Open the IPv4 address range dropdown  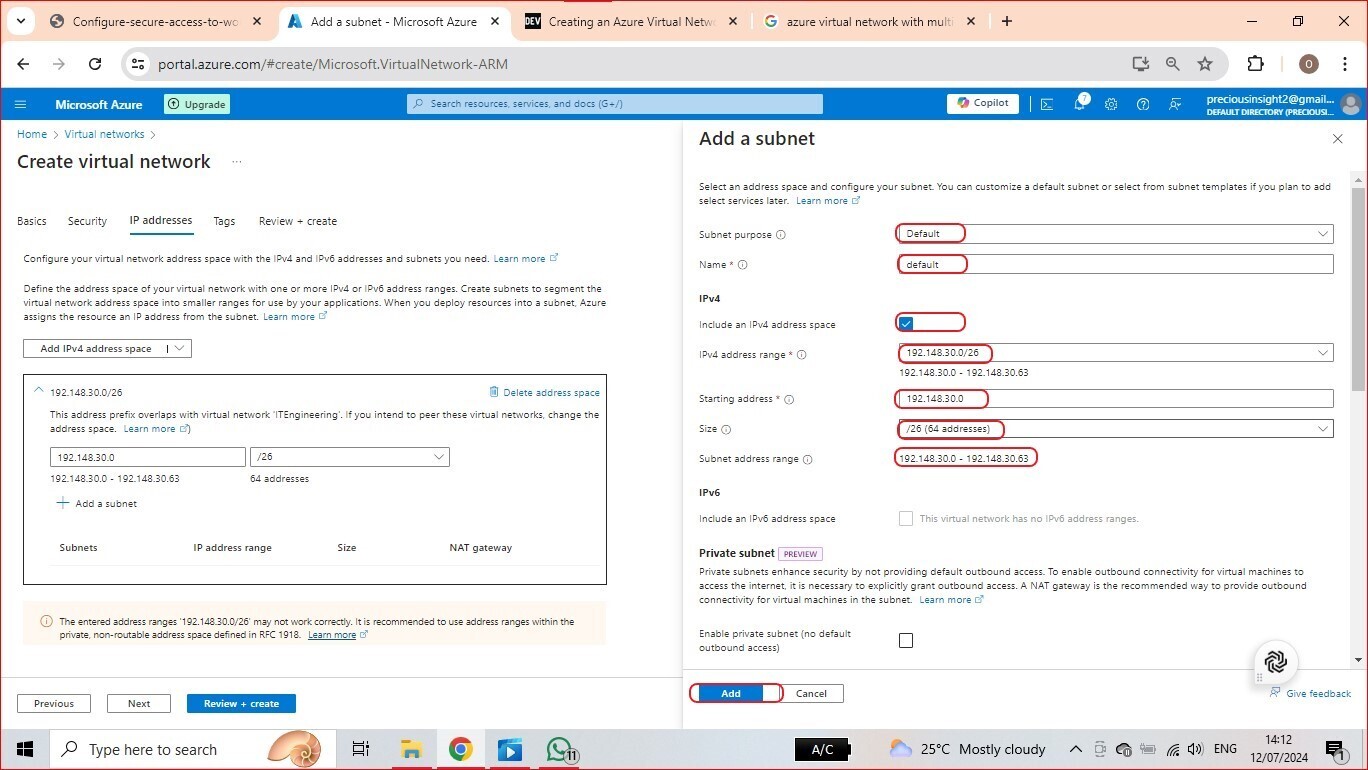pos(1115,353)
